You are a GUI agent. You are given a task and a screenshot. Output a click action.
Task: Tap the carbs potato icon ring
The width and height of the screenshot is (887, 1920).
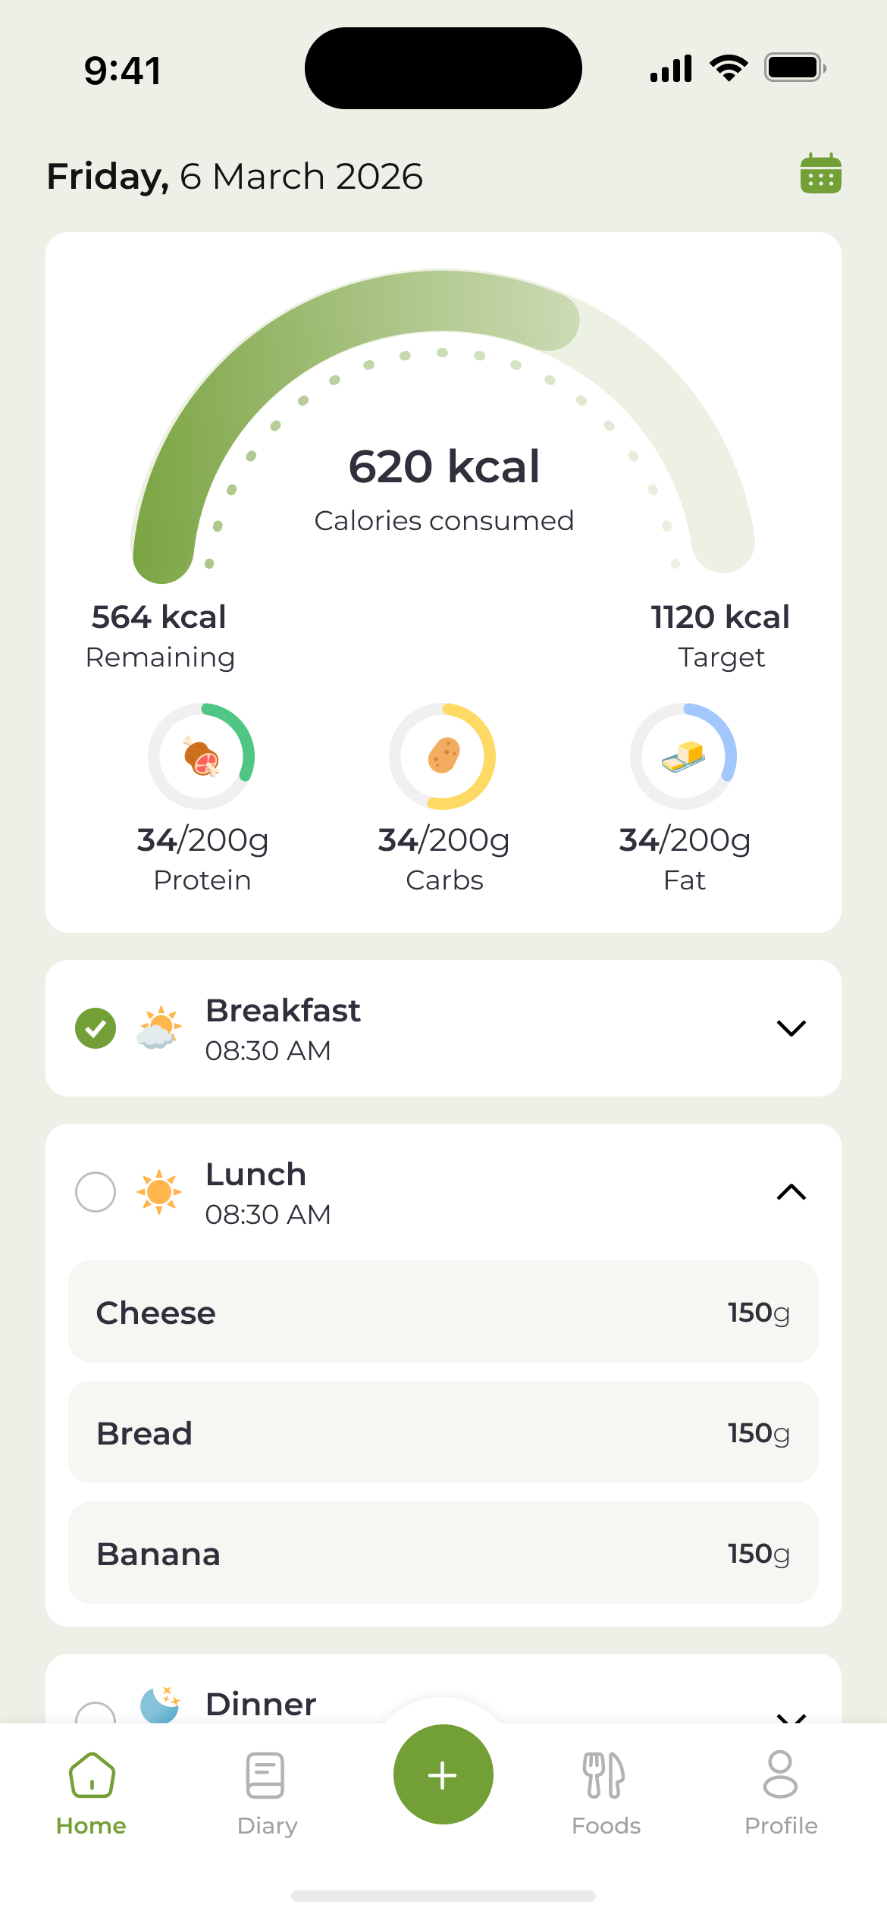click(443, 756)
